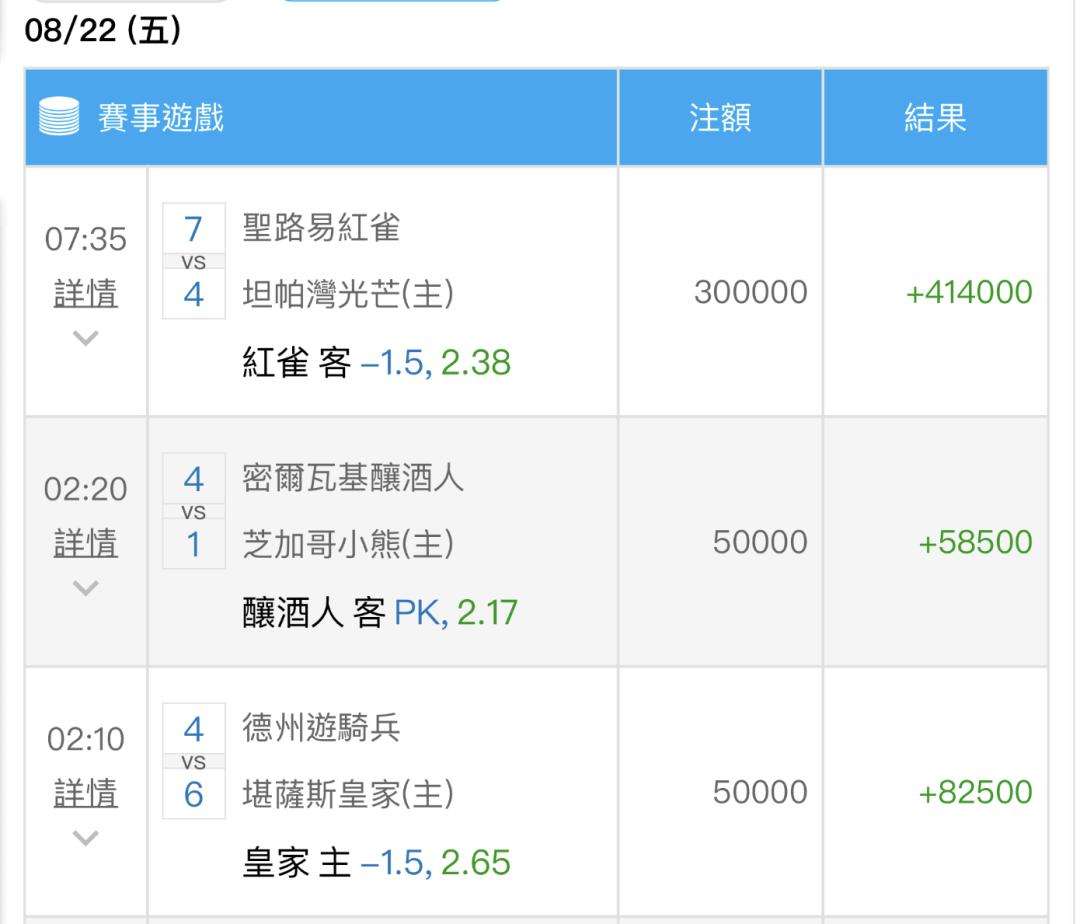This screenshot has height=924, width=1080.
Task: Expand chevron under the 07:35 game details
Action: (86, 339)
